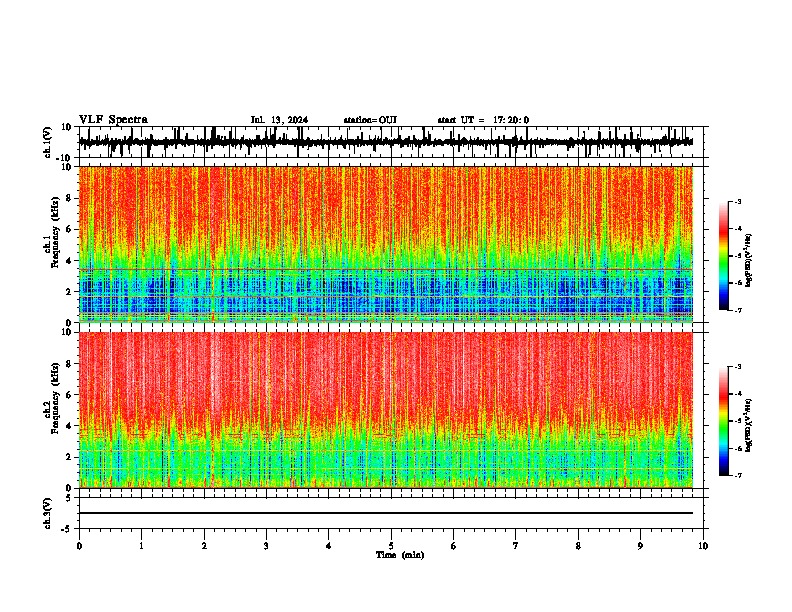Click the ch.2 colorbar log(PSD) label

click(749, 425)
